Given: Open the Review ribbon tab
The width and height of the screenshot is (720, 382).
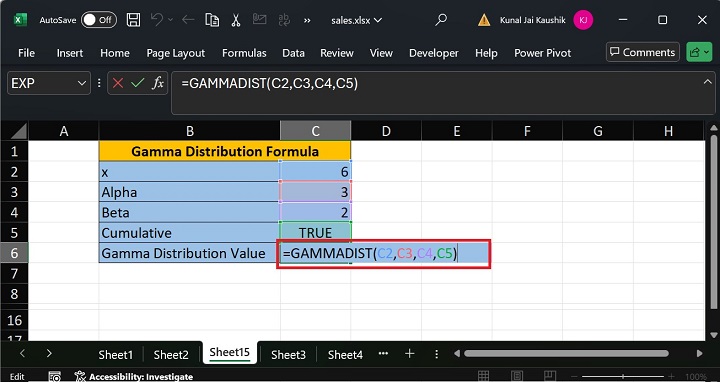Looking at the screenshot, I should (337, 53).
